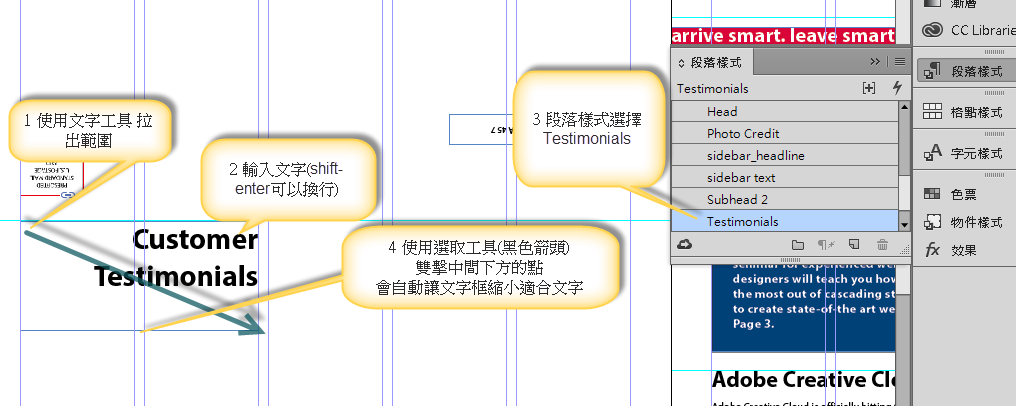
Task: Click the clear overrides icon in panel footer
Action: tap(825, 245)
